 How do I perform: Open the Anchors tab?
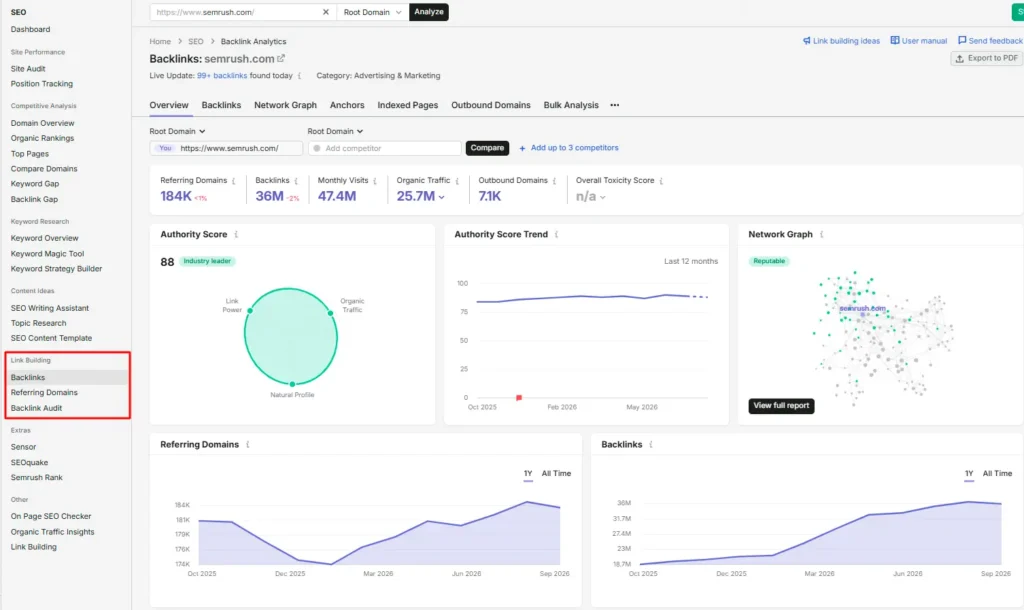[347, 105]
